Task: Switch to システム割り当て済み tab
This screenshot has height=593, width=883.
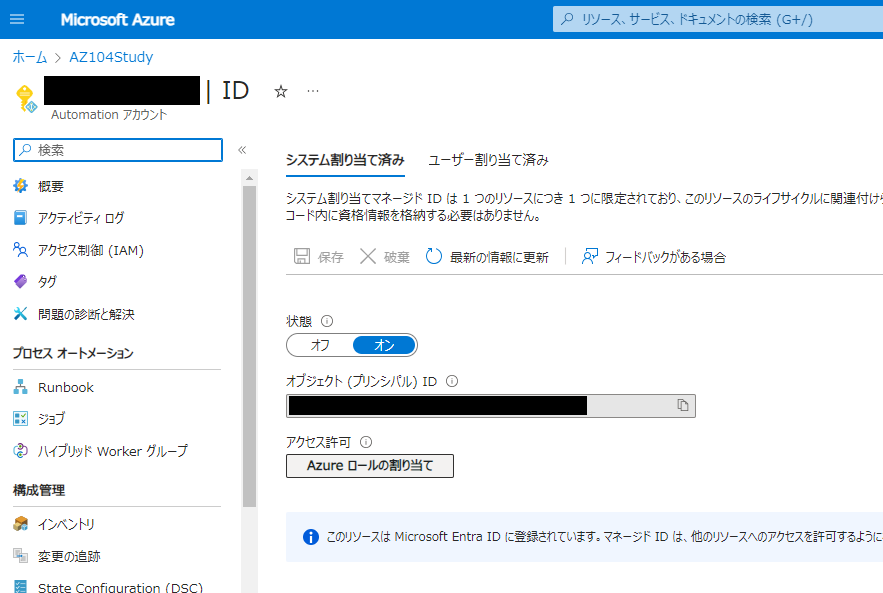Action: point(345,160)
